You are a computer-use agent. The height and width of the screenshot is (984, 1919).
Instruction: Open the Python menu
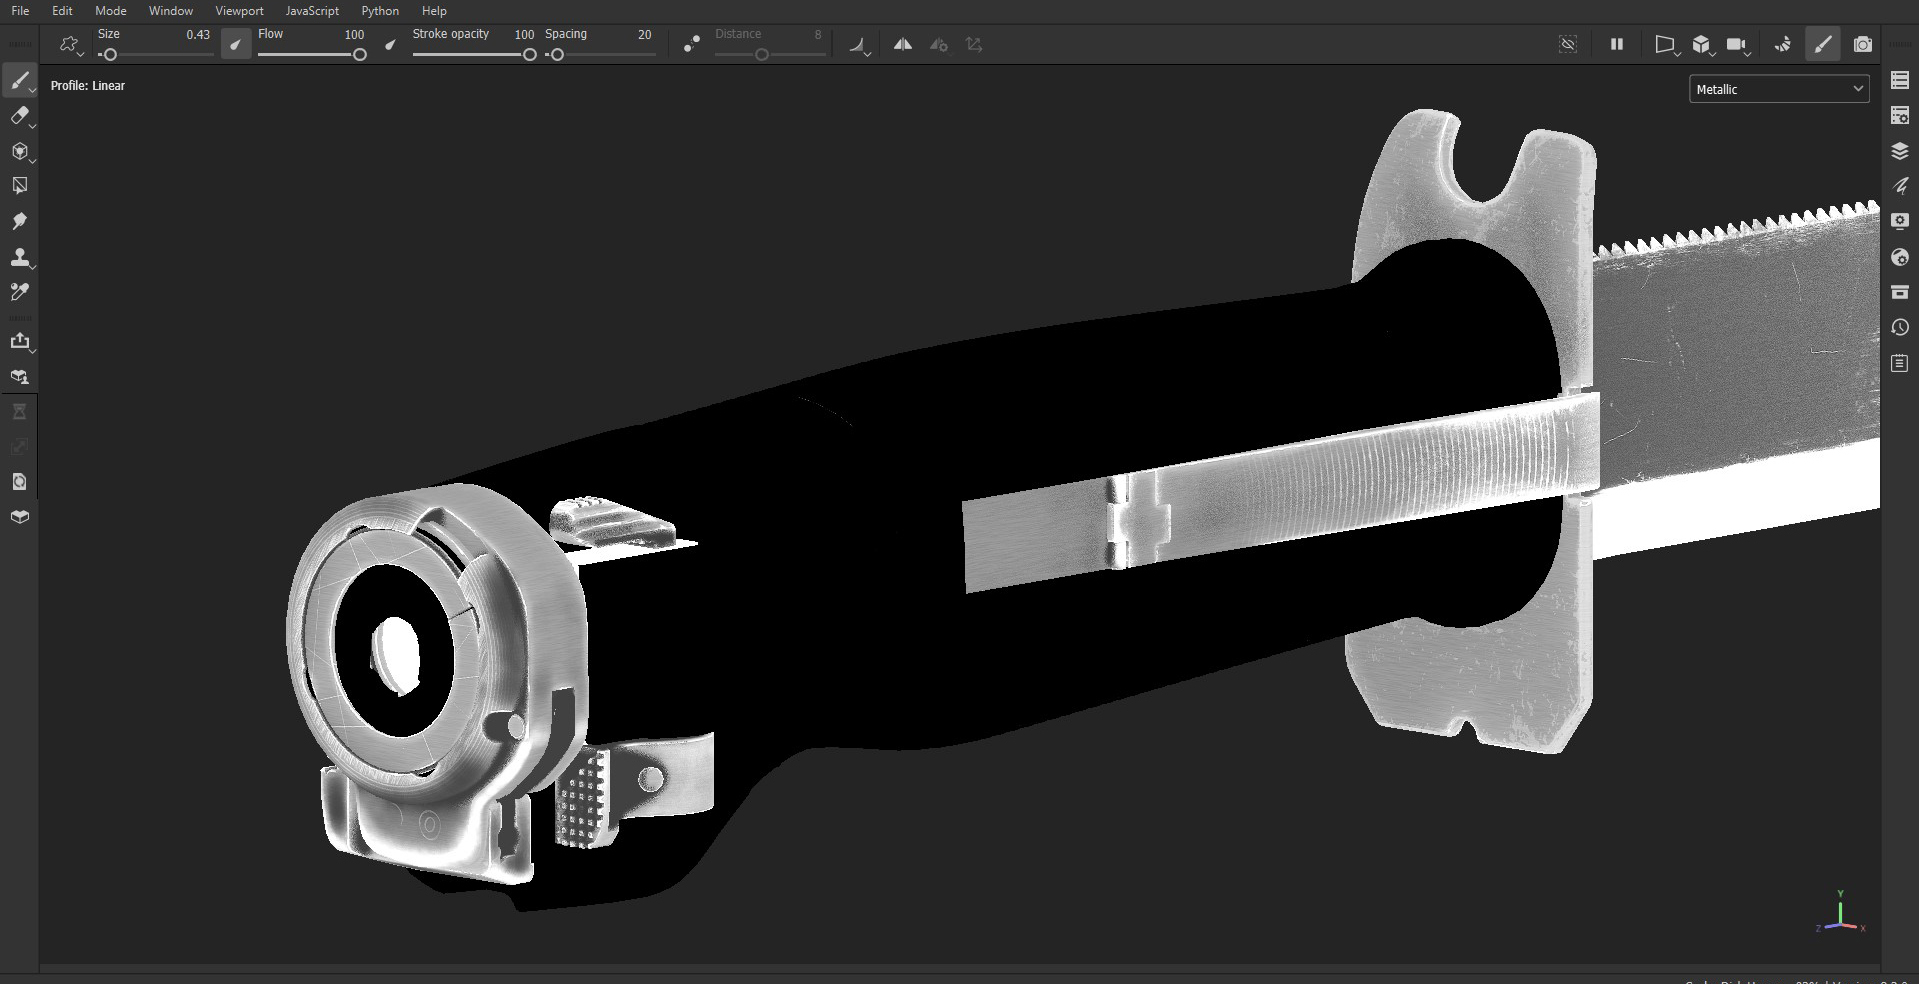[379, 11]
